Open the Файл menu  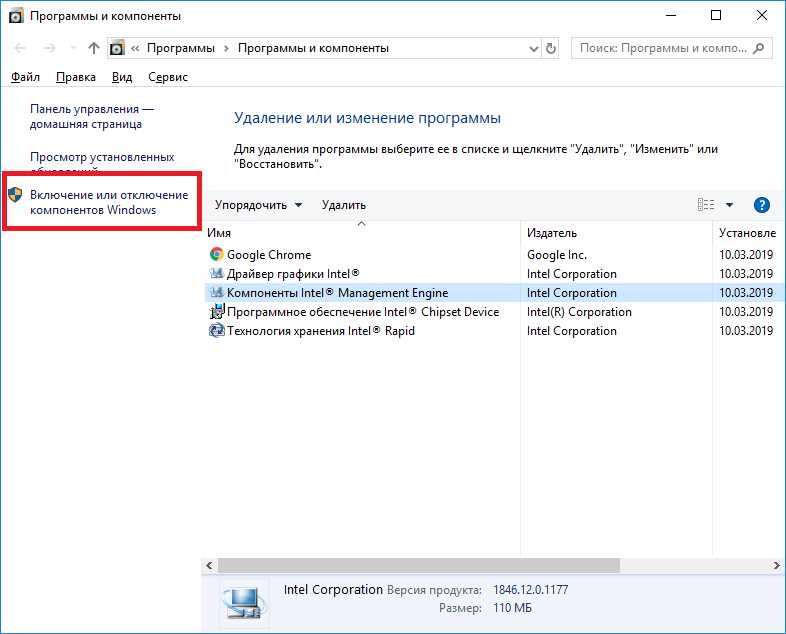point(25,77)
